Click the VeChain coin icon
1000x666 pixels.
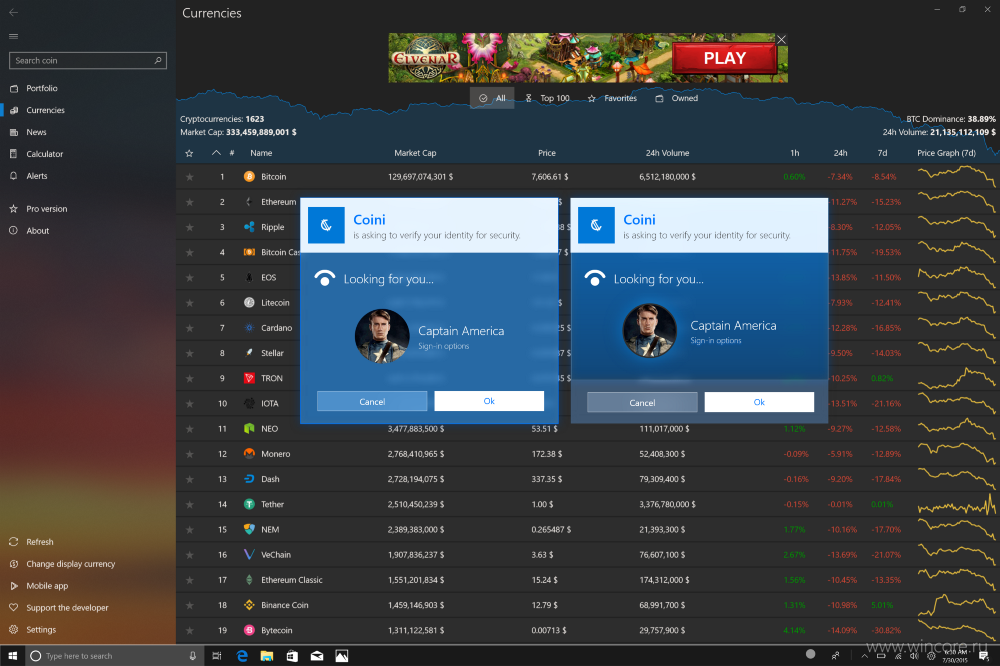pos(249,555)
